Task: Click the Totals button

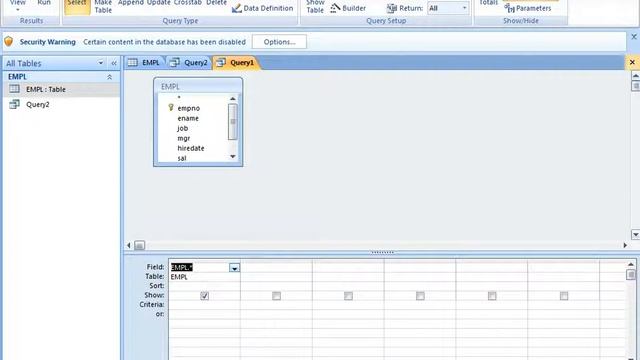Action: [488, 2]
